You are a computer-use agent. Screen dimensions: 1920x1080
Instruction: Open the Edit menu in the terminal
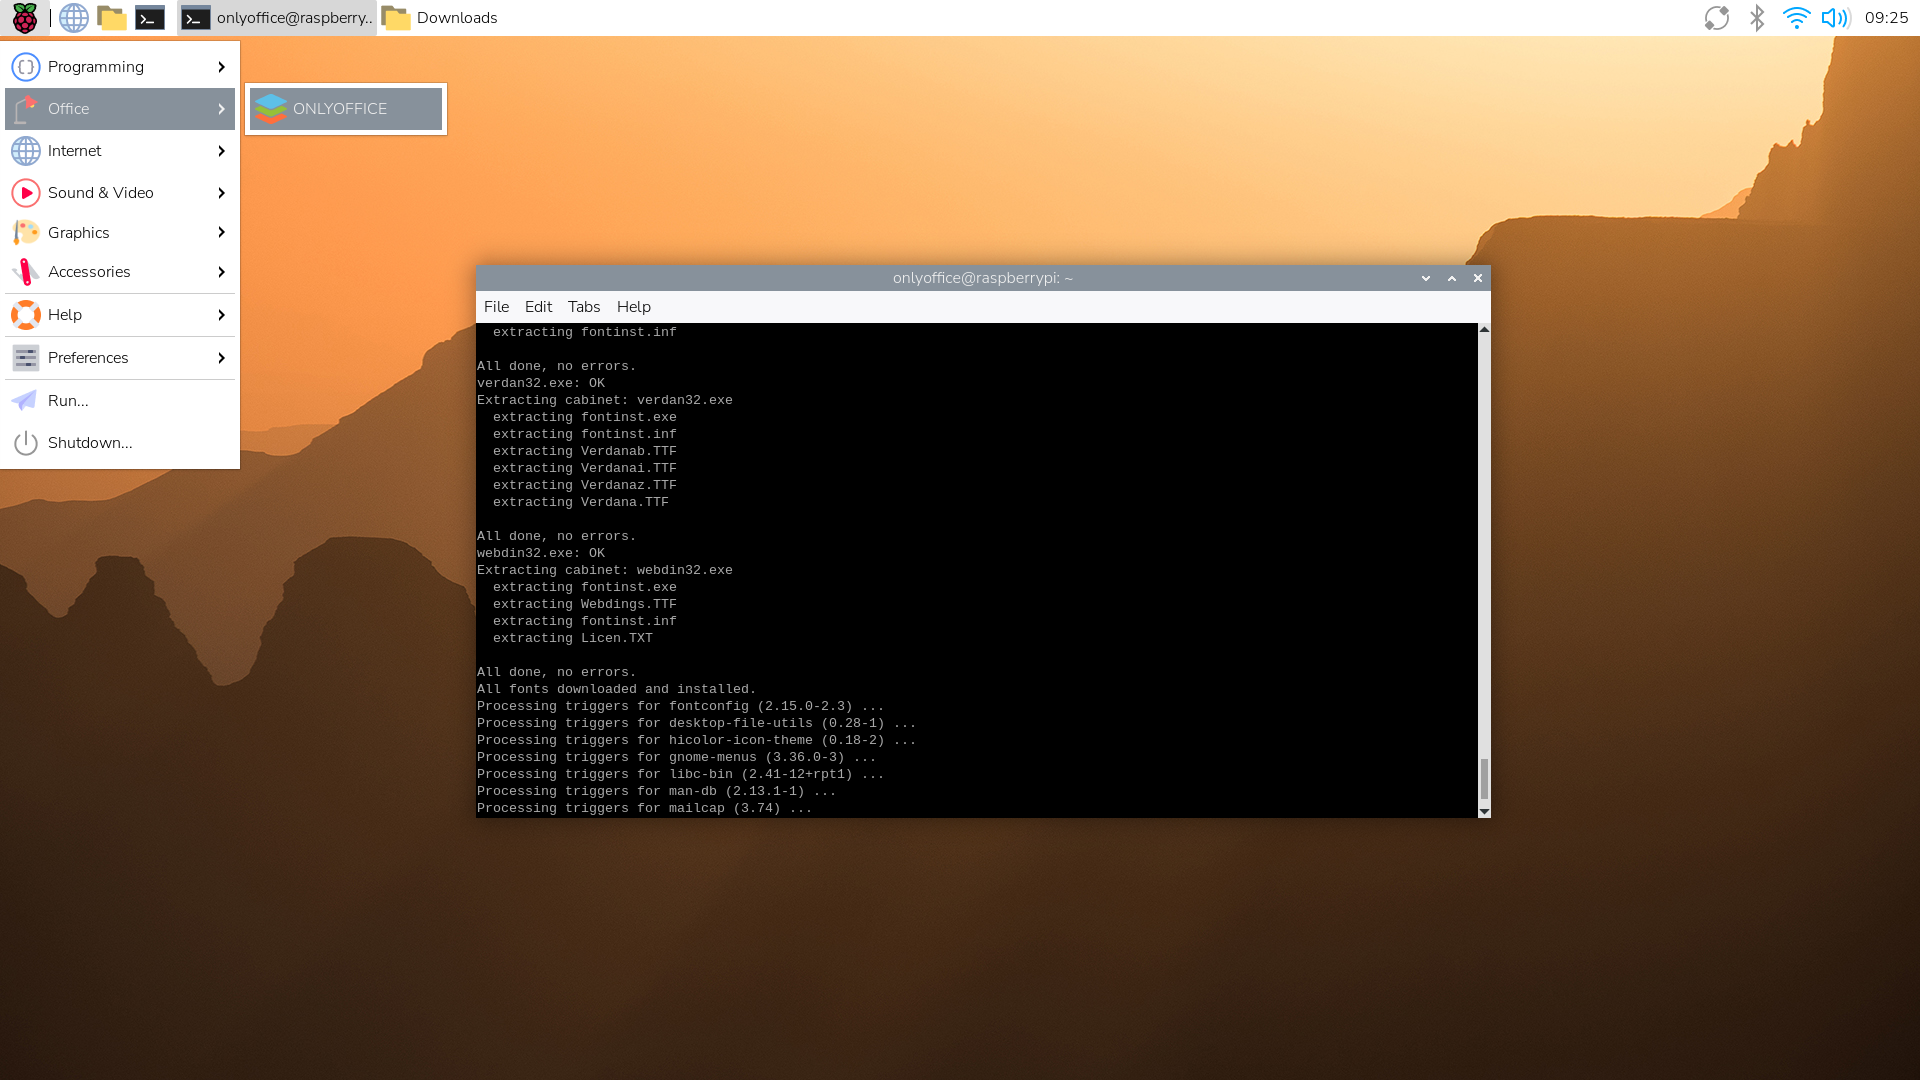tap(538, 306)
